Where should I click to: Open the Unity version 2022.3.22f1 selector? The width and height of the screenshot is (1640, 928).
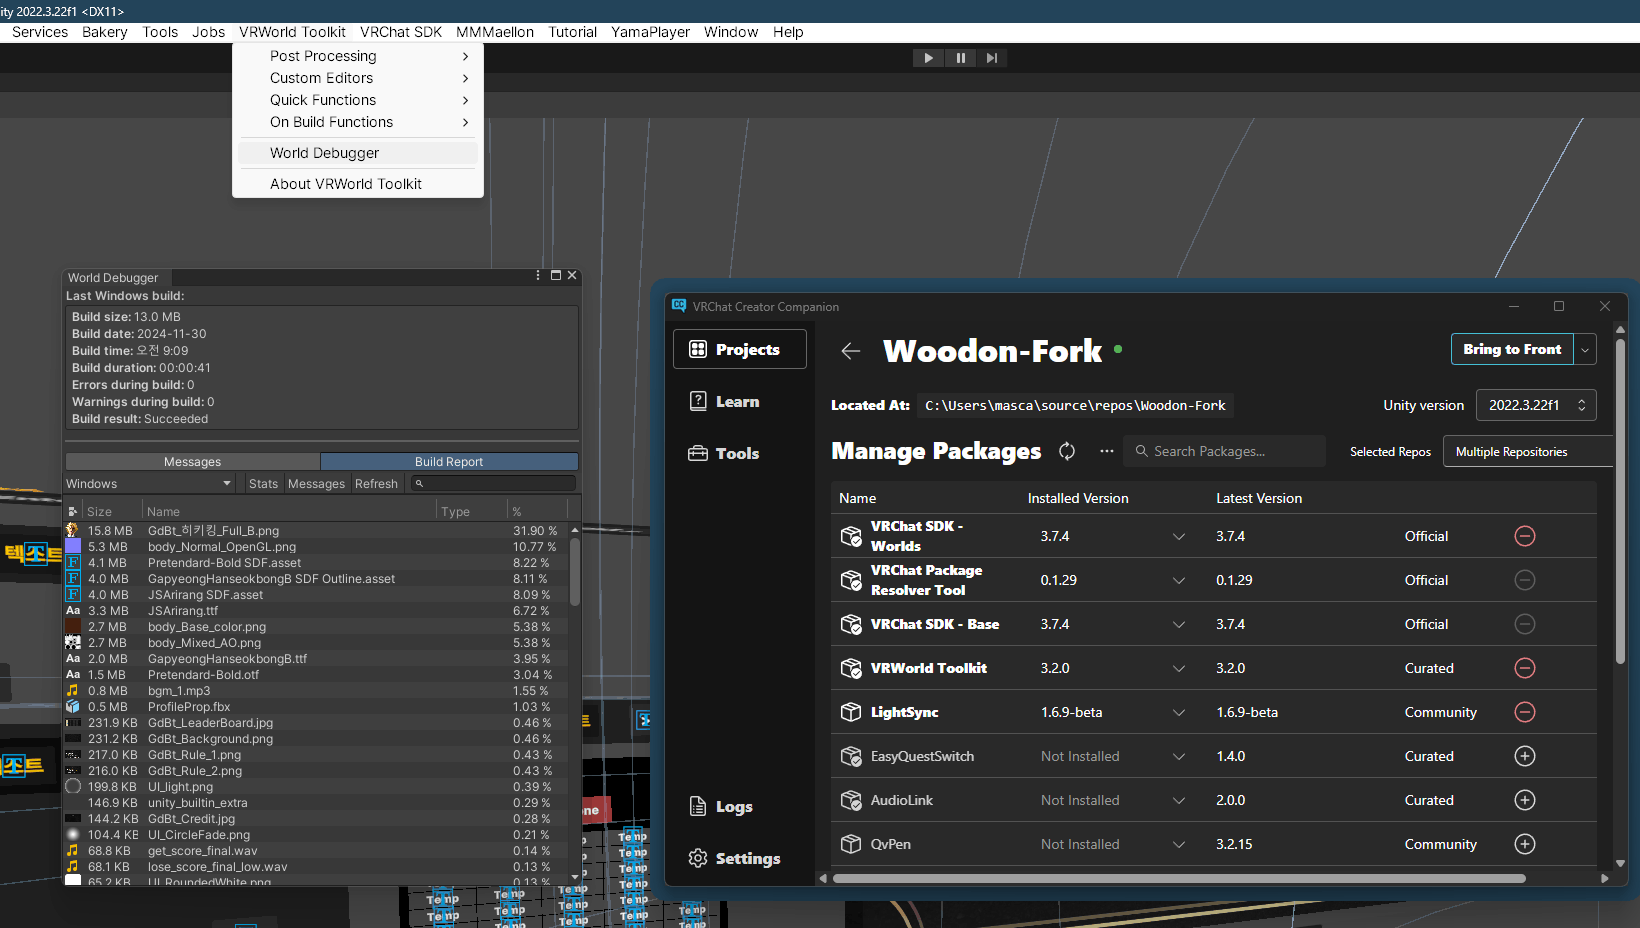point(1536,405)
